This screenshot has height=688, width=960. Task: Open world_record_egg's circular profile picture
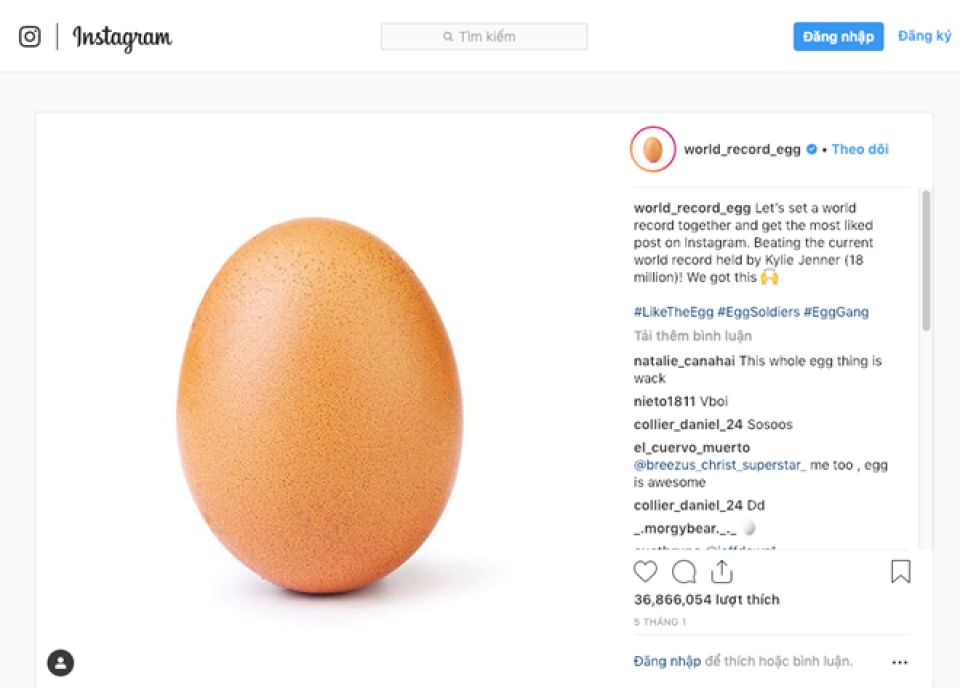pos(652,149)
